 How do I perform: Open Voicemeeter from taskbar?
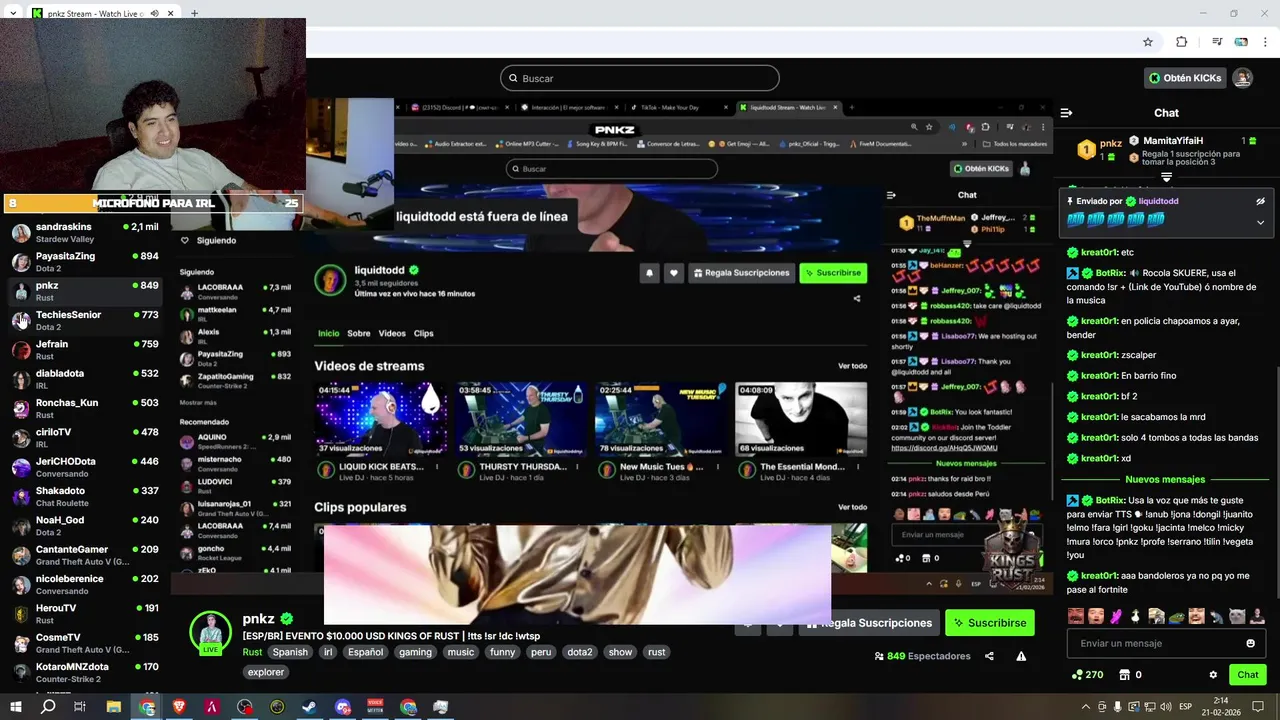tap(376, 707)
